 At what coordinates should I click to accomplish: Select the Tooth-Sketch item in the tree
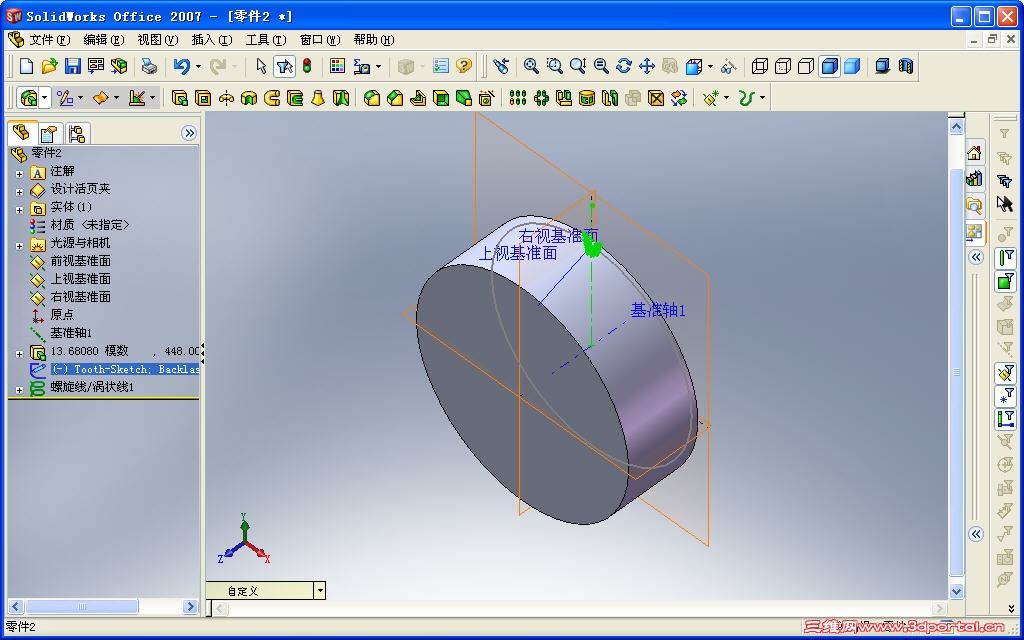coord(125,369)
